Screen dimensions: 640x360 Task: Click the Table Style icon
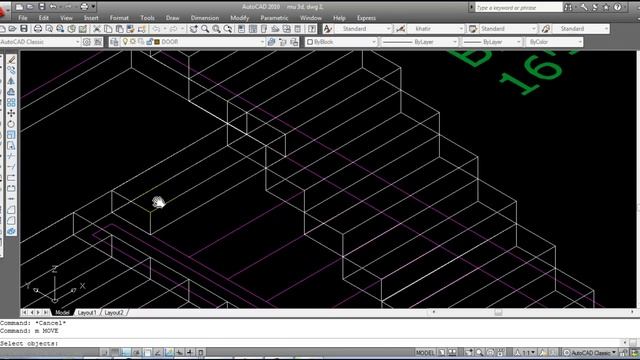point(473,29)
